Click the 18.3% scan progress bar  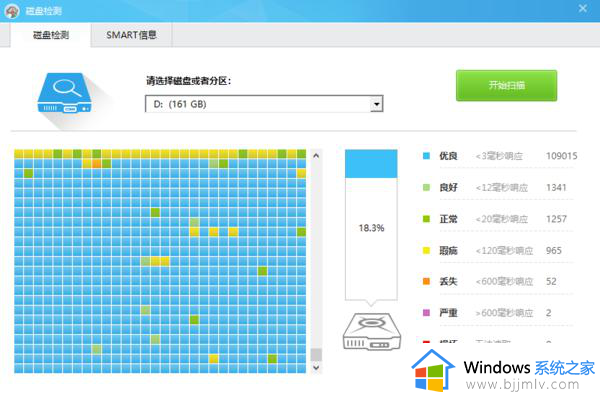(x=371, y=225)
